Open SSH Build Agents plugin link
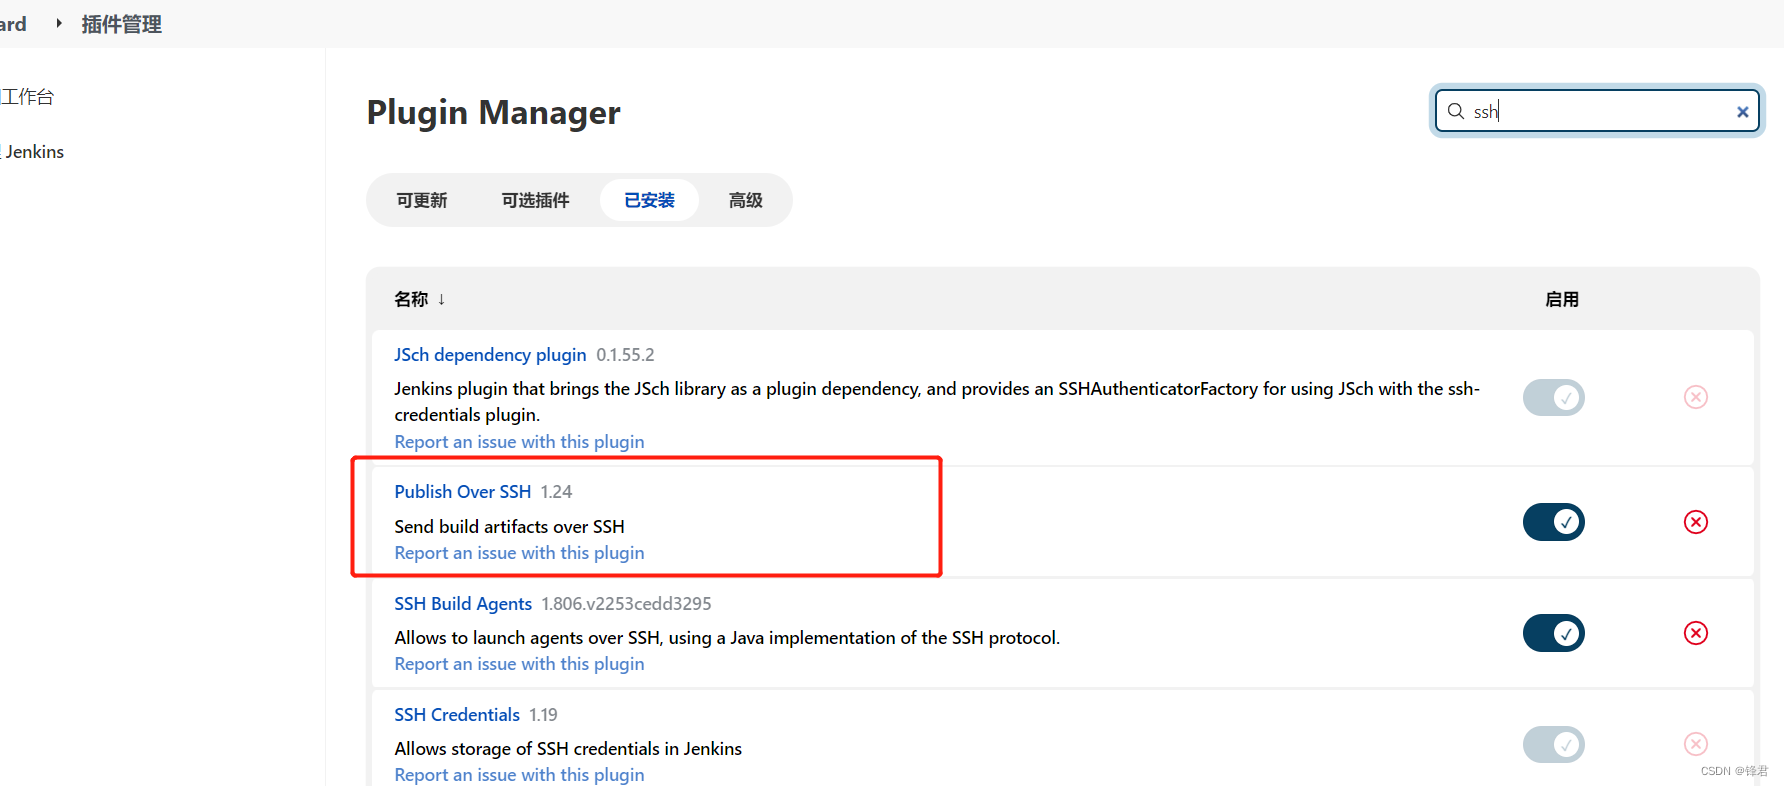The width and height of the screenshot is (1784, 786). [463, 604]
